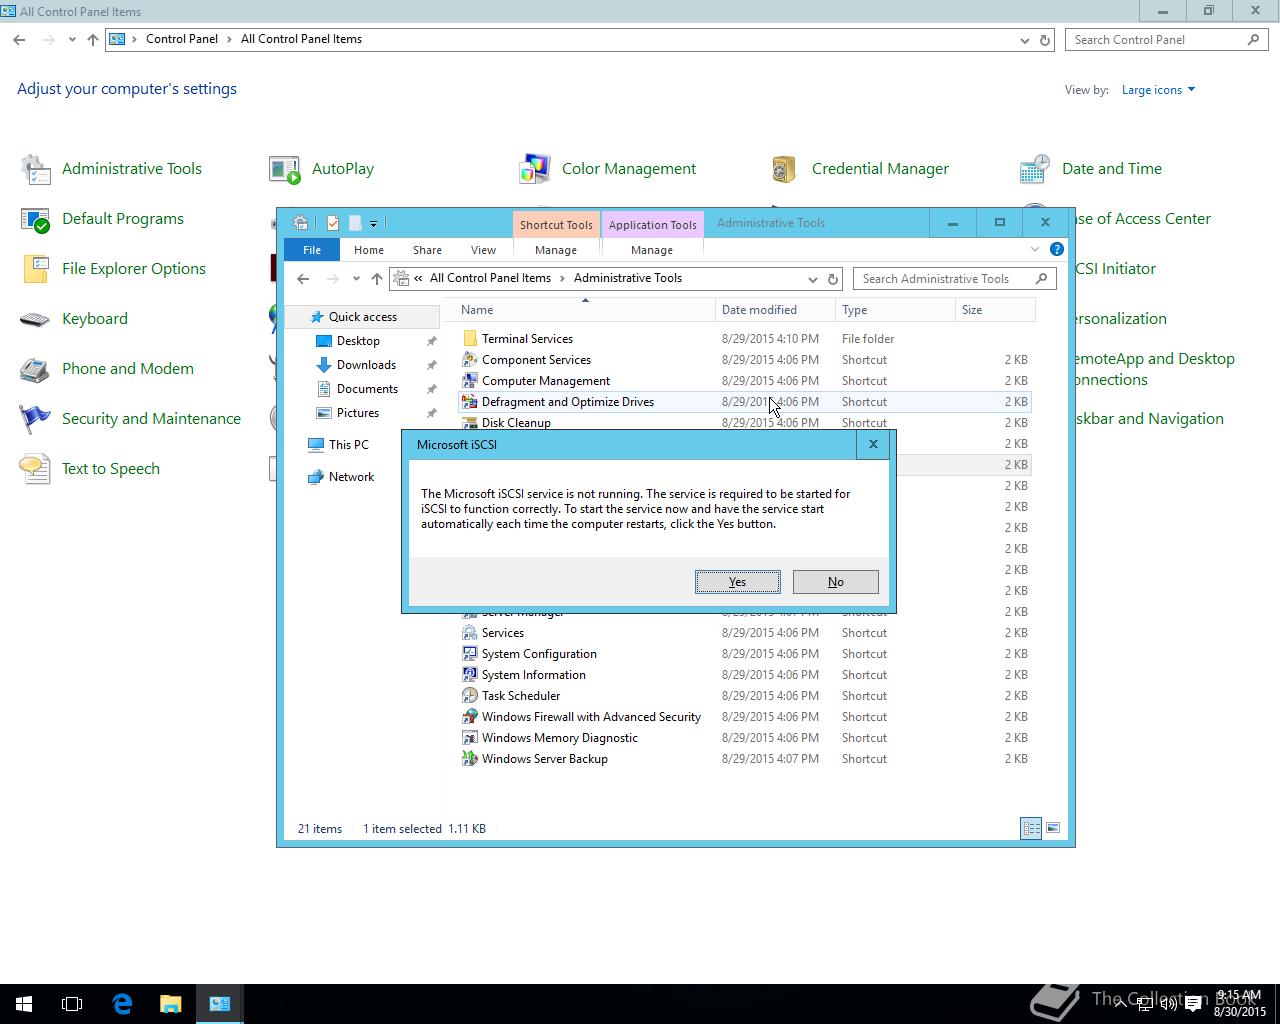The width and height of the screenshot is (1280, 1024).
Task: Open the Share ribbon tab
Action: click(427, 250)
